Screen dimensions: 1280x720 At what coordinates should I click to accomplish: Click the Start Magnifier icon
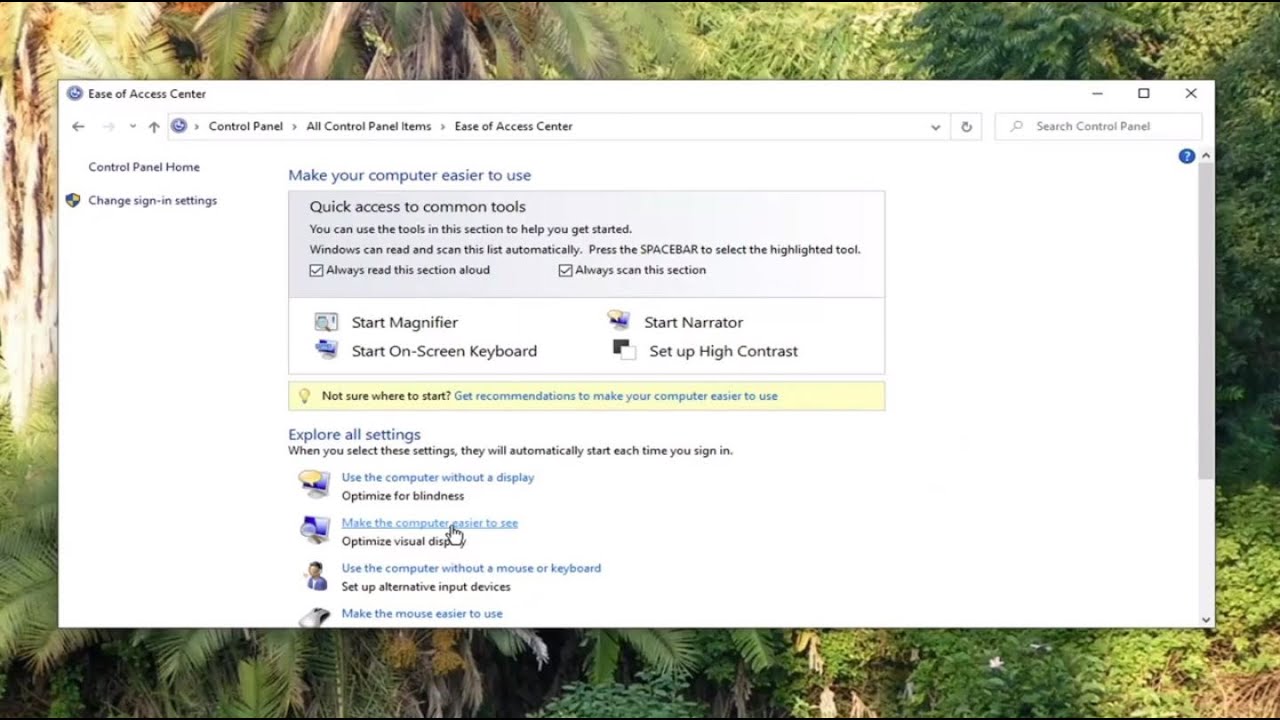326,322
